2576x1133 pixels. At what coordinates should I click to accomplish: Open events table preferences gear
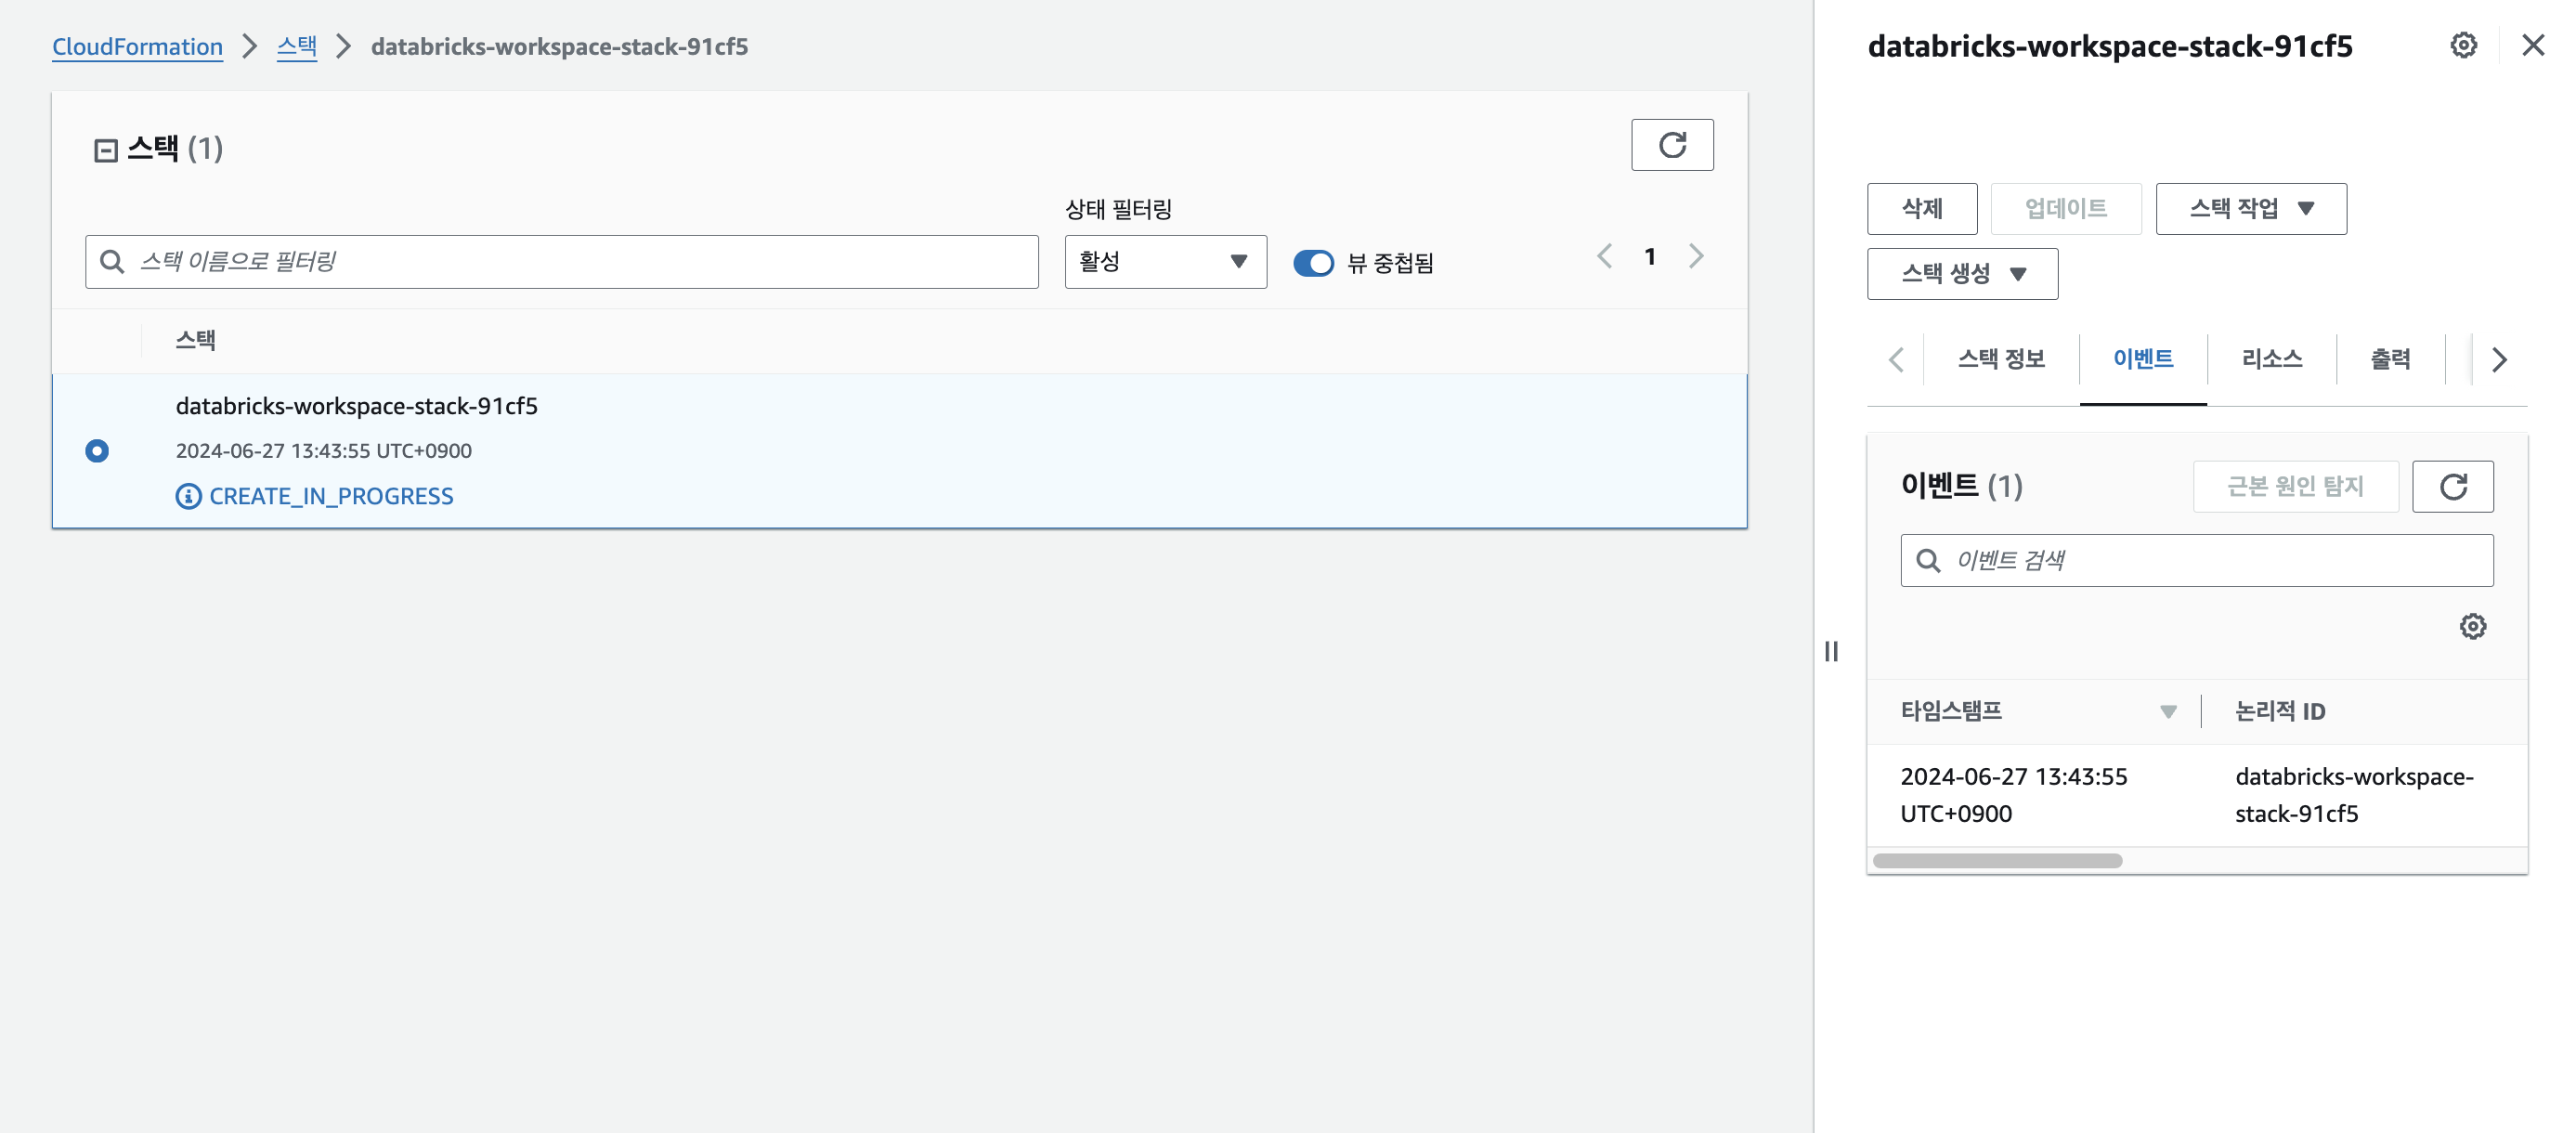click(x=2472, y=626)
